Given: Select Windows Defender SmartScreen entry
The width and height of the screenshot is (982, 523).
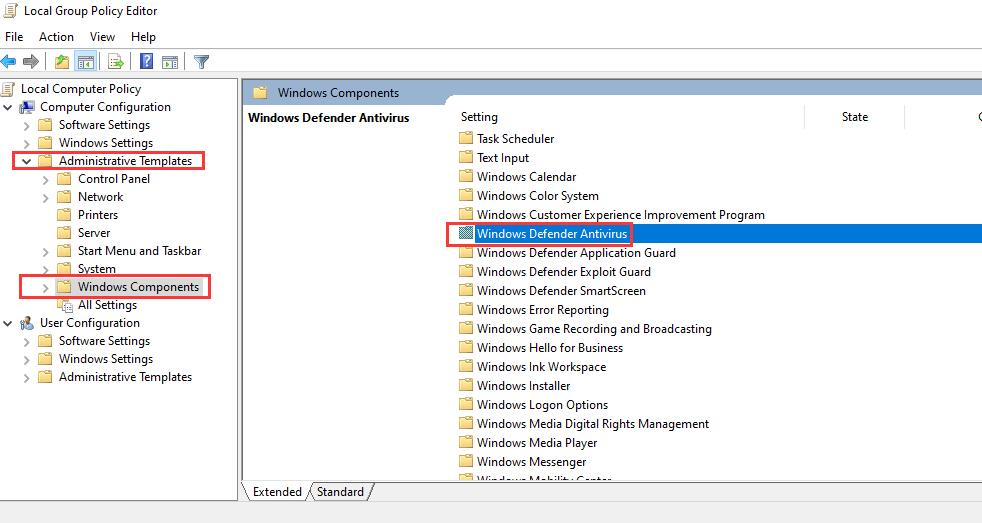Looking at the screenshot, I should click(x=561, y=291).
